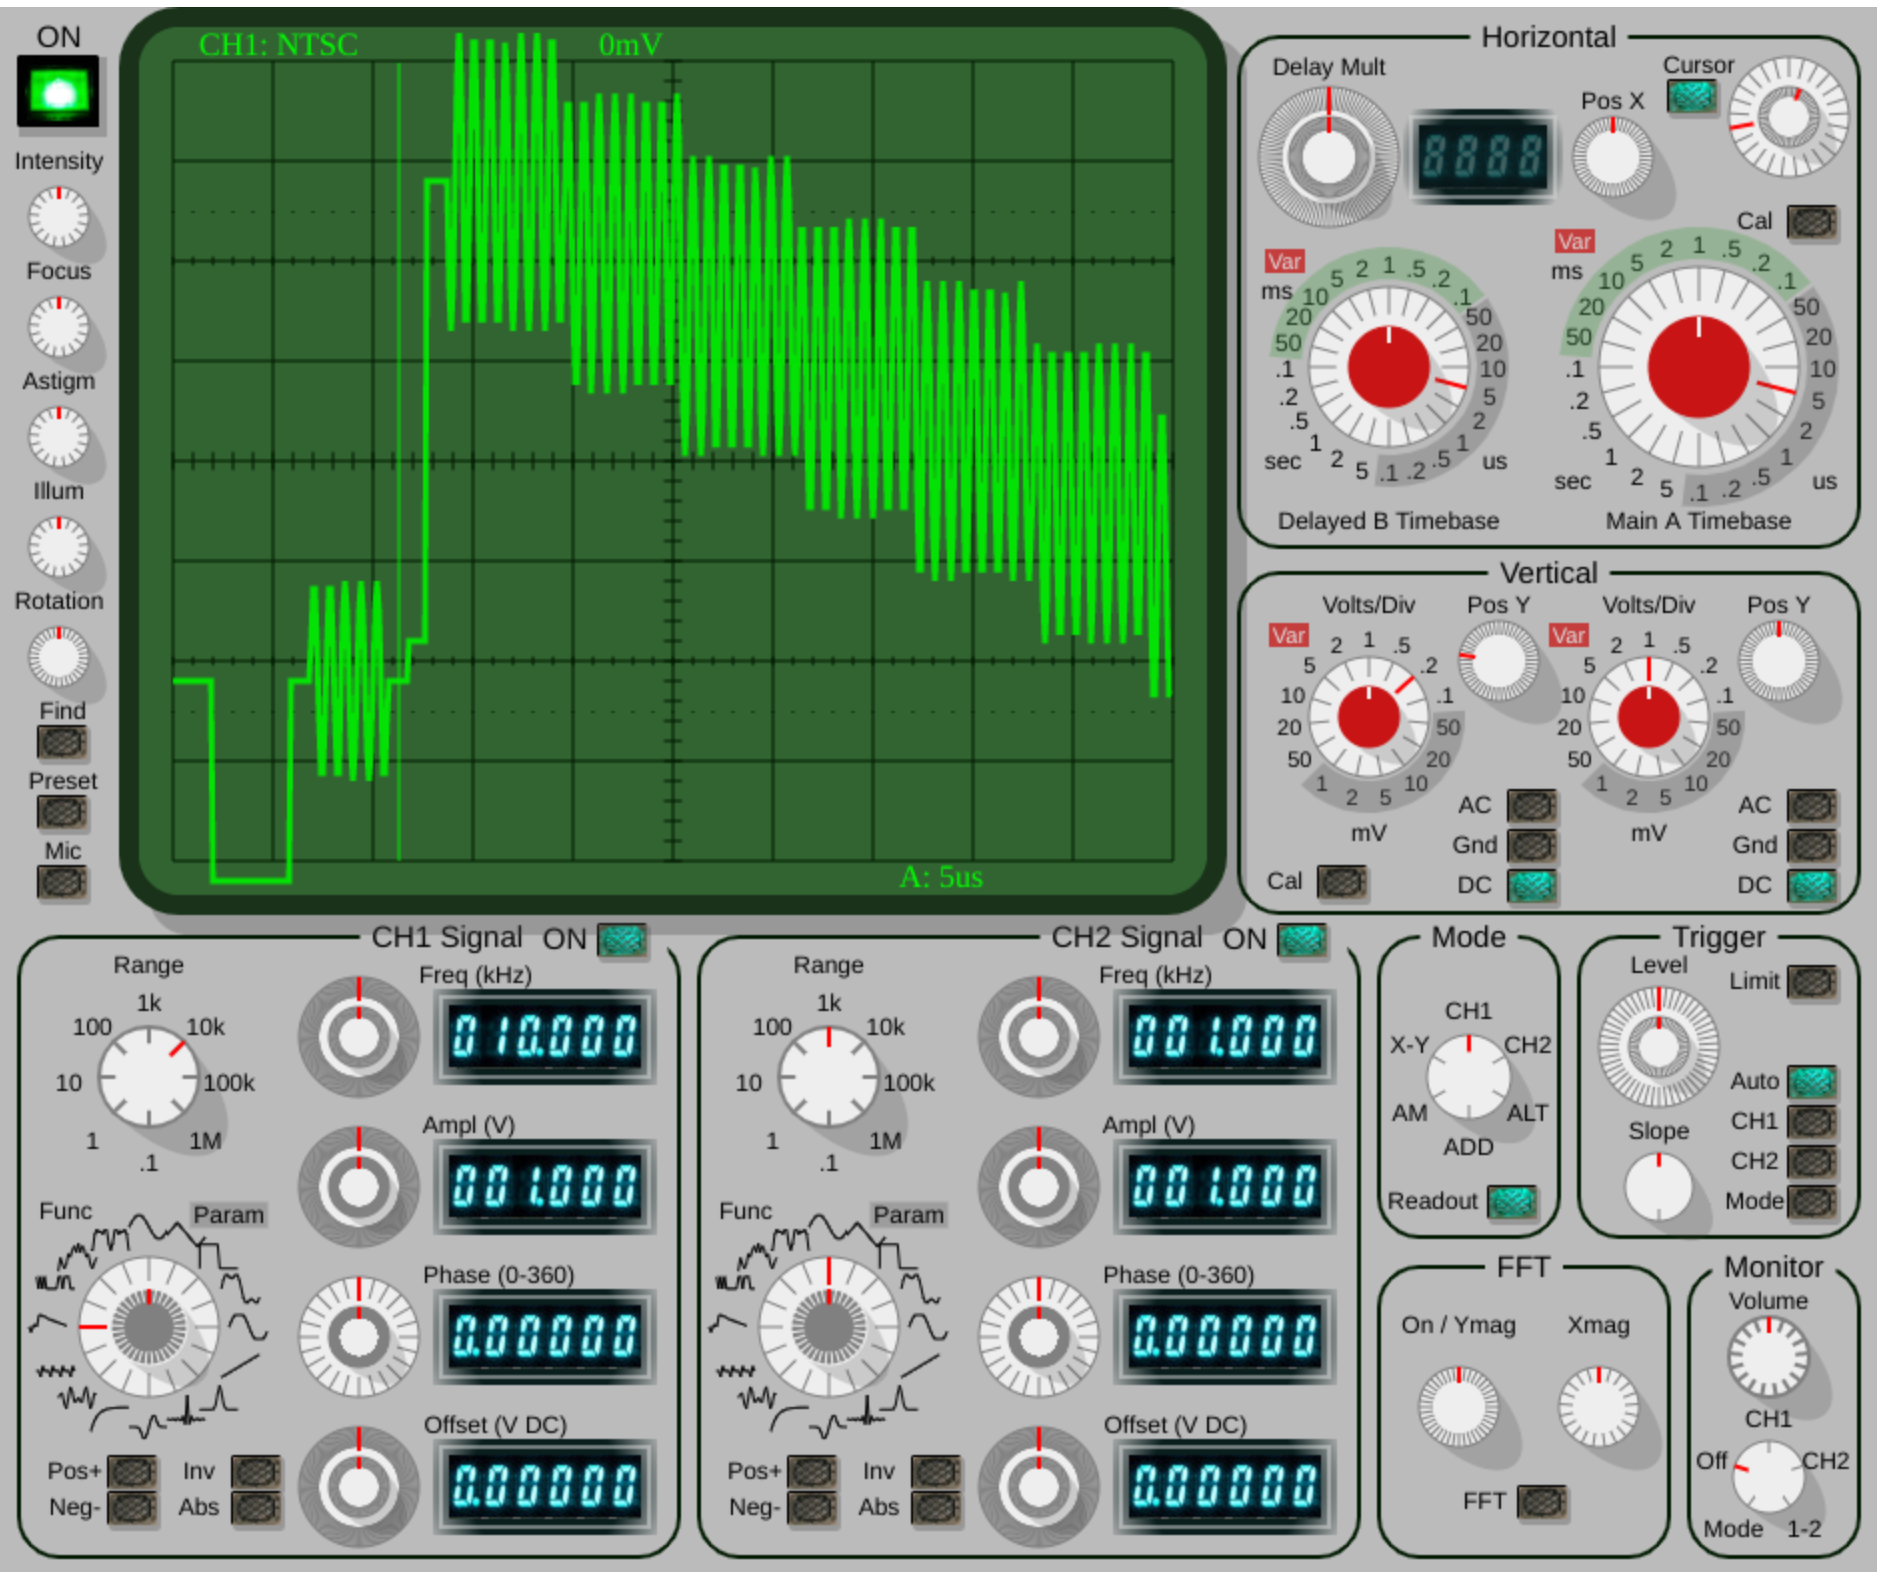Select AC coupling for first vertical channel

[1532, 806]
